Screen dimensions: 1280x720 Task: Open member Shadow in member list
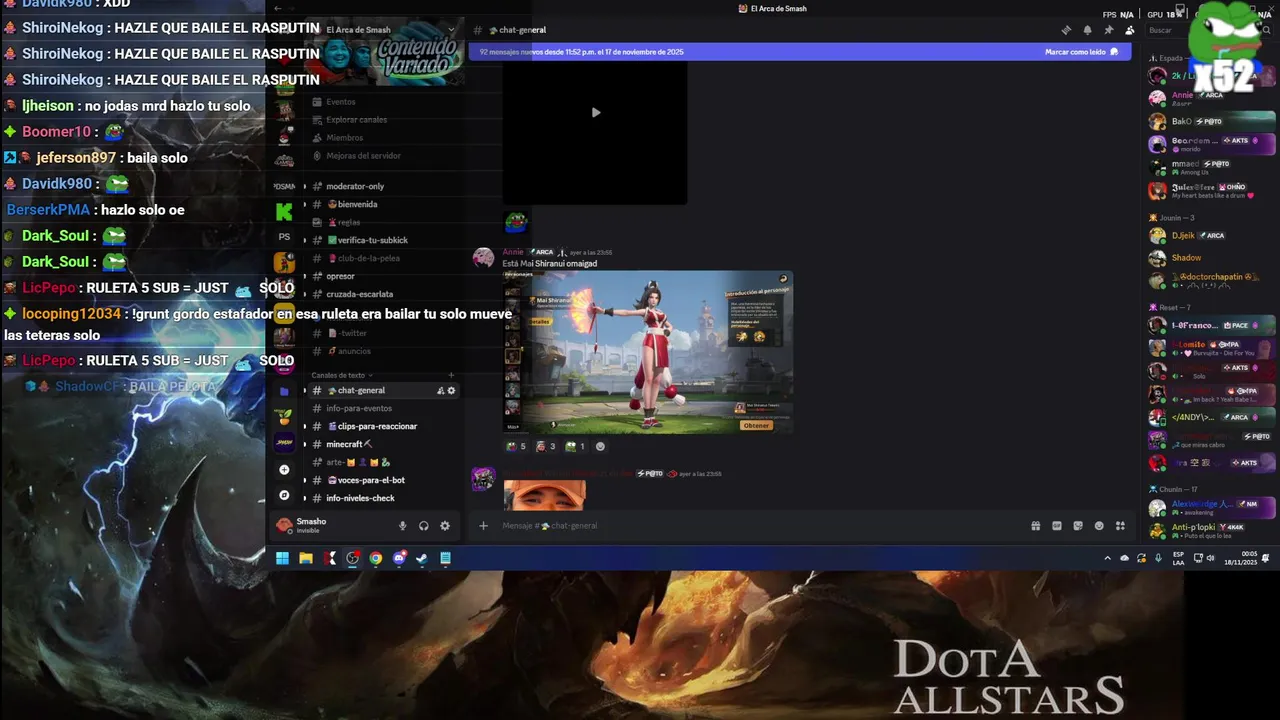(x=1212, y=258)
